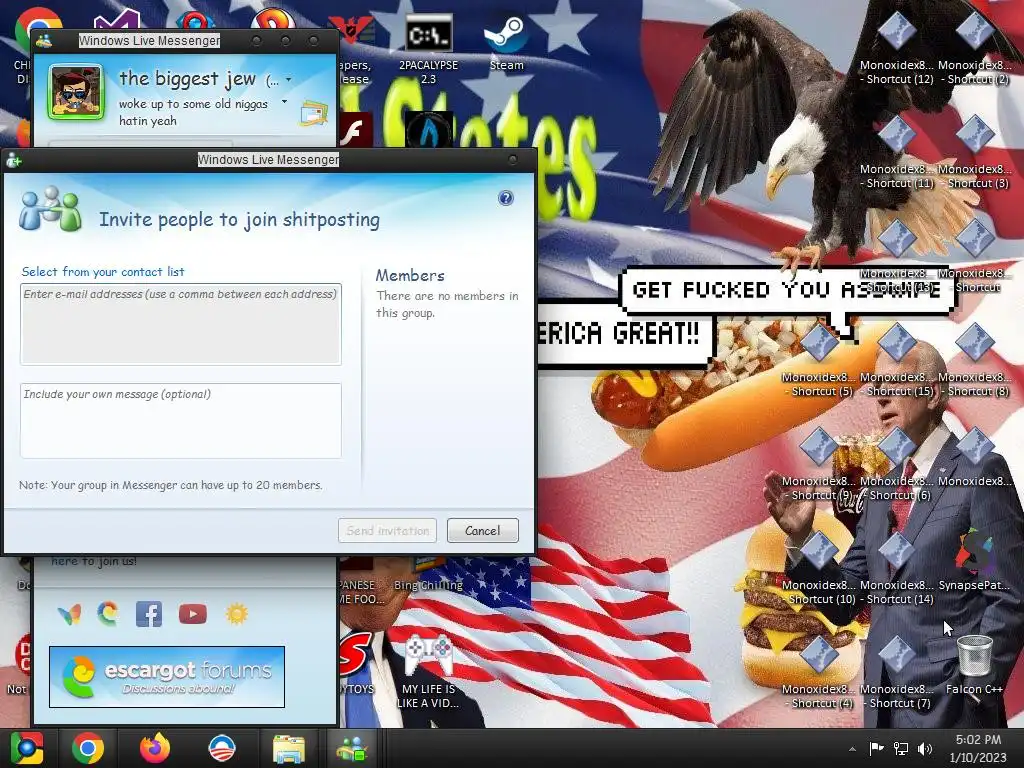
Task: Launch Chrome from the taskbar
Action: pyautogui.click(x=88, y=748)
